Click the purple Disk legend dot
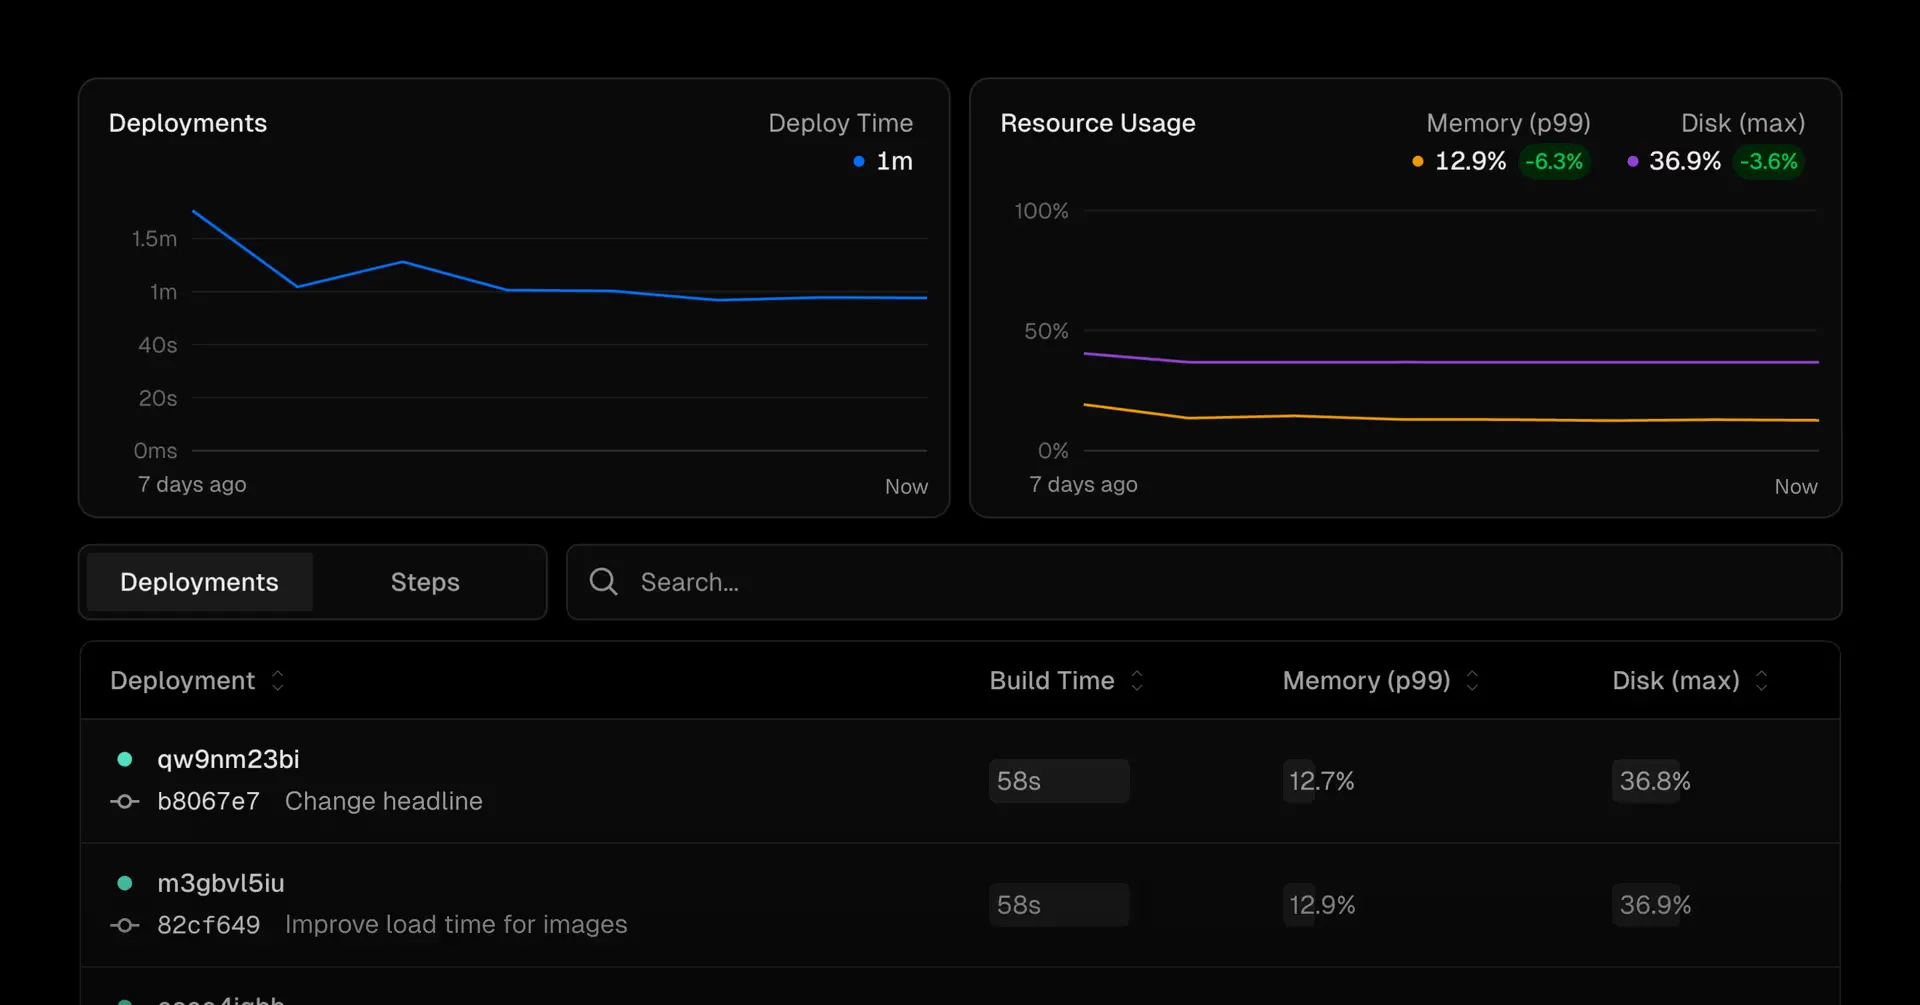The width and height of the screenshot is (1920, 1005). point(1633,161)
